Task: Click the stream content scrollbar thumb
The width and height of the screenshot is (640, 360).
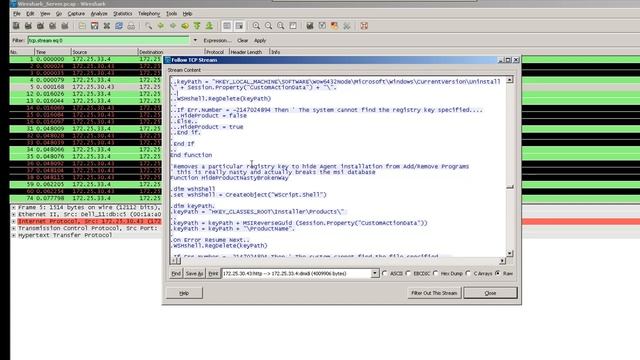Action: click(x=510, y=187)
